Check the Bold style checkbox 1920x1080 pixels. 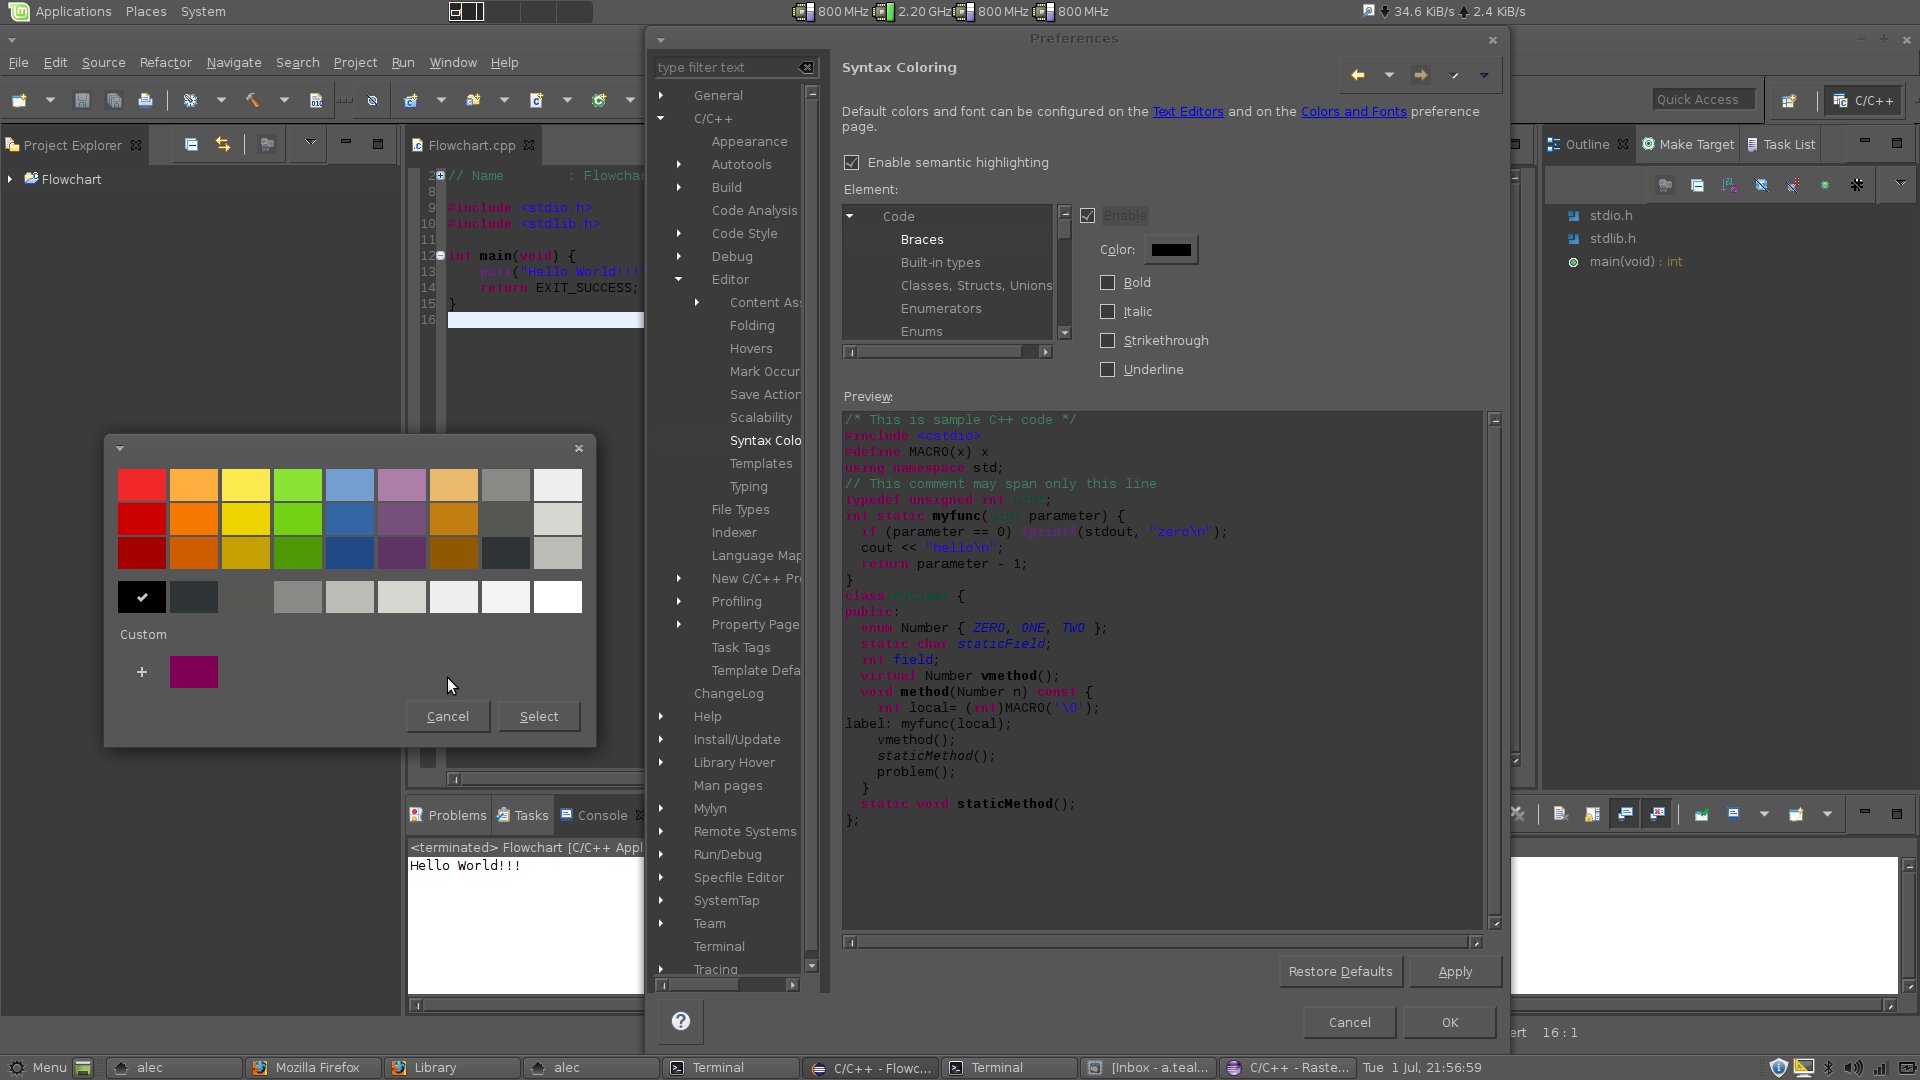[x=1107, y=282]
